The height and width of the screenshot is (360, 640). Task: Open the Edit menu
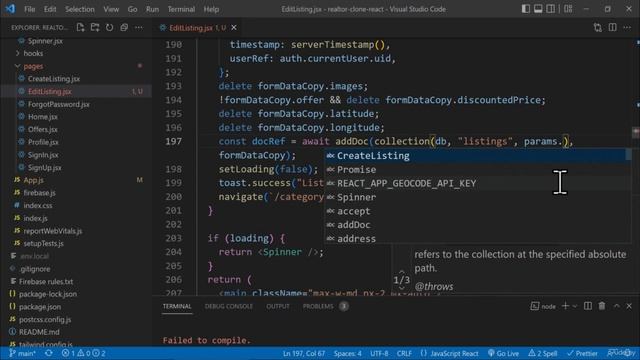coord(50,9)
